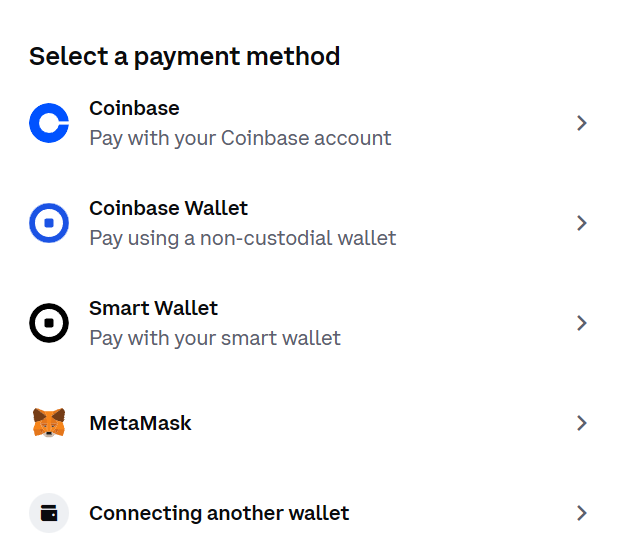Expand the Smart Wallet chevron arrow

point(582,323)
